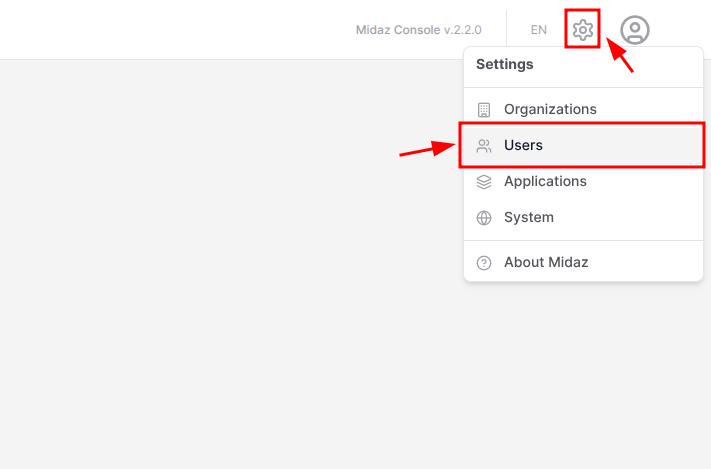Image resolution: width=711 pixels, height=469 pixels.
Task: Open the EN language selector
Action: [539, 30]
